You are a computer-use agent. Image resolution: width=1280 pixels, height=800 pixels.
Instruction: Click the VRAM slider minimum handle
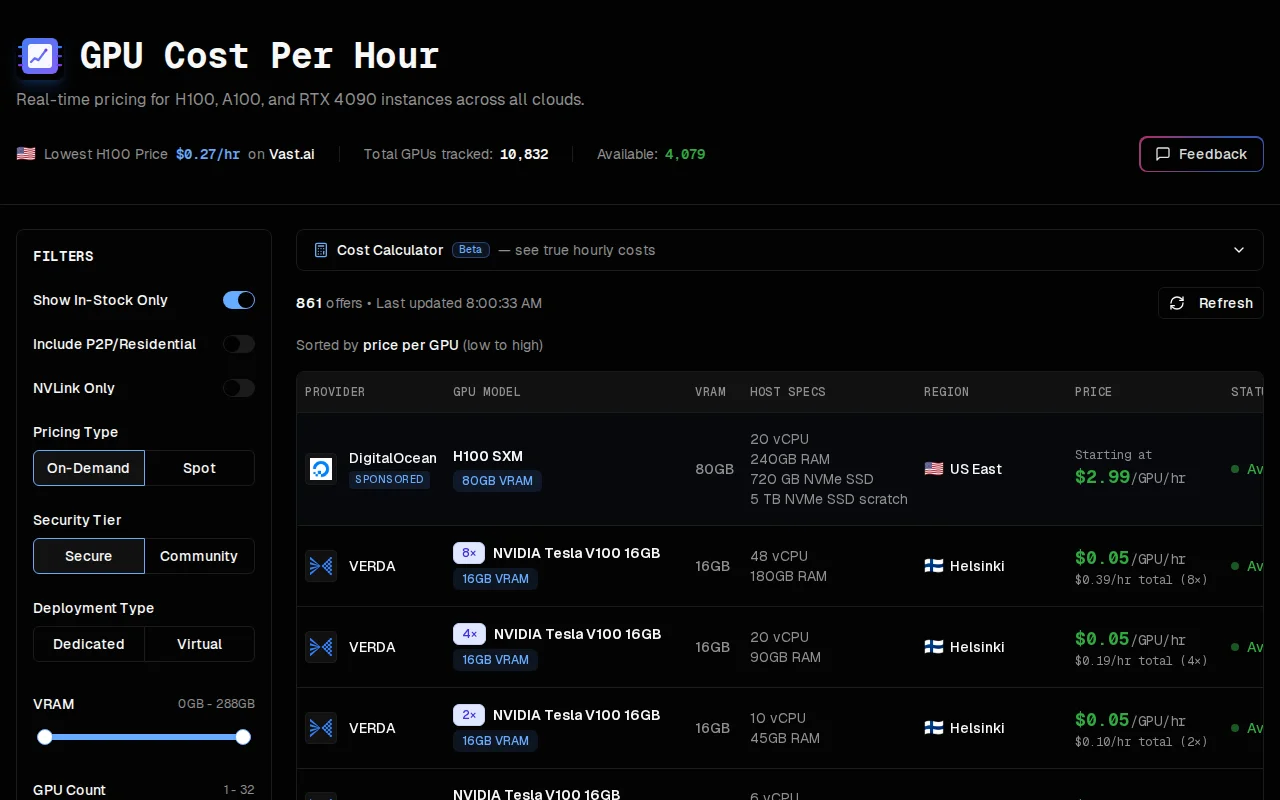pos(44,737)
